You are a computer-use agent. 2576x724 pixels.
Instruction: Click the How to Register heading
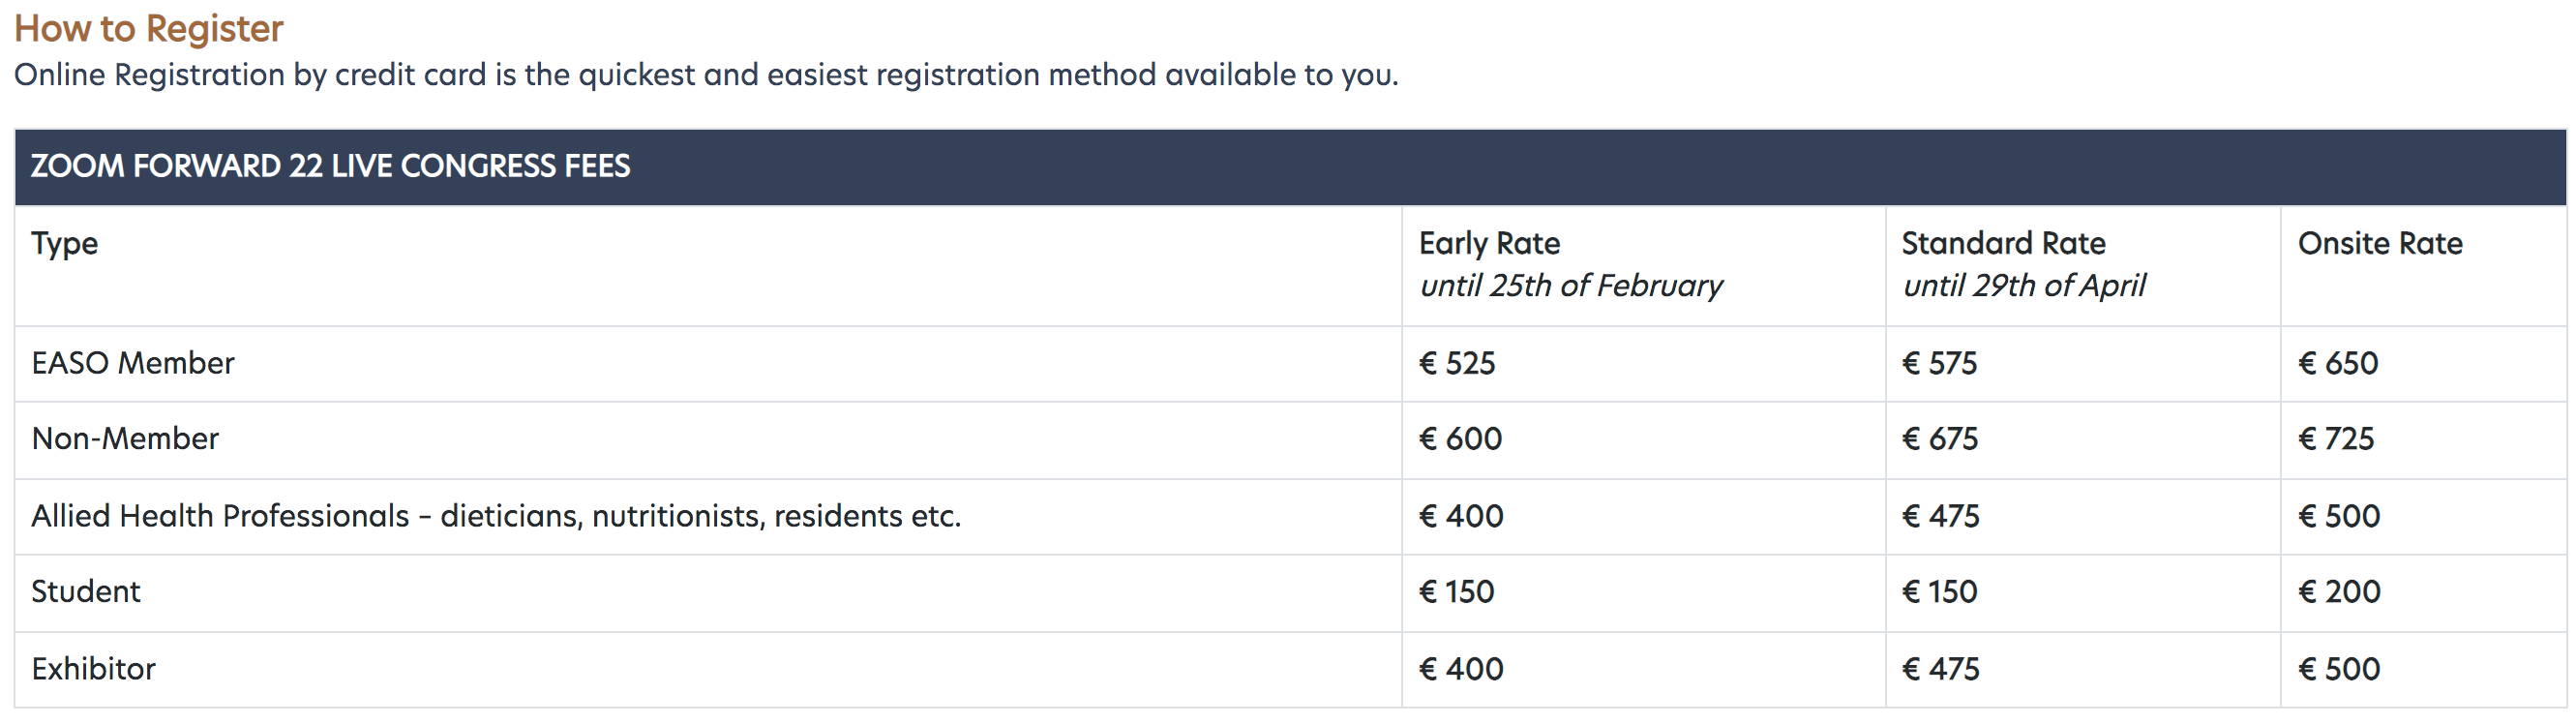coord(148,28)
